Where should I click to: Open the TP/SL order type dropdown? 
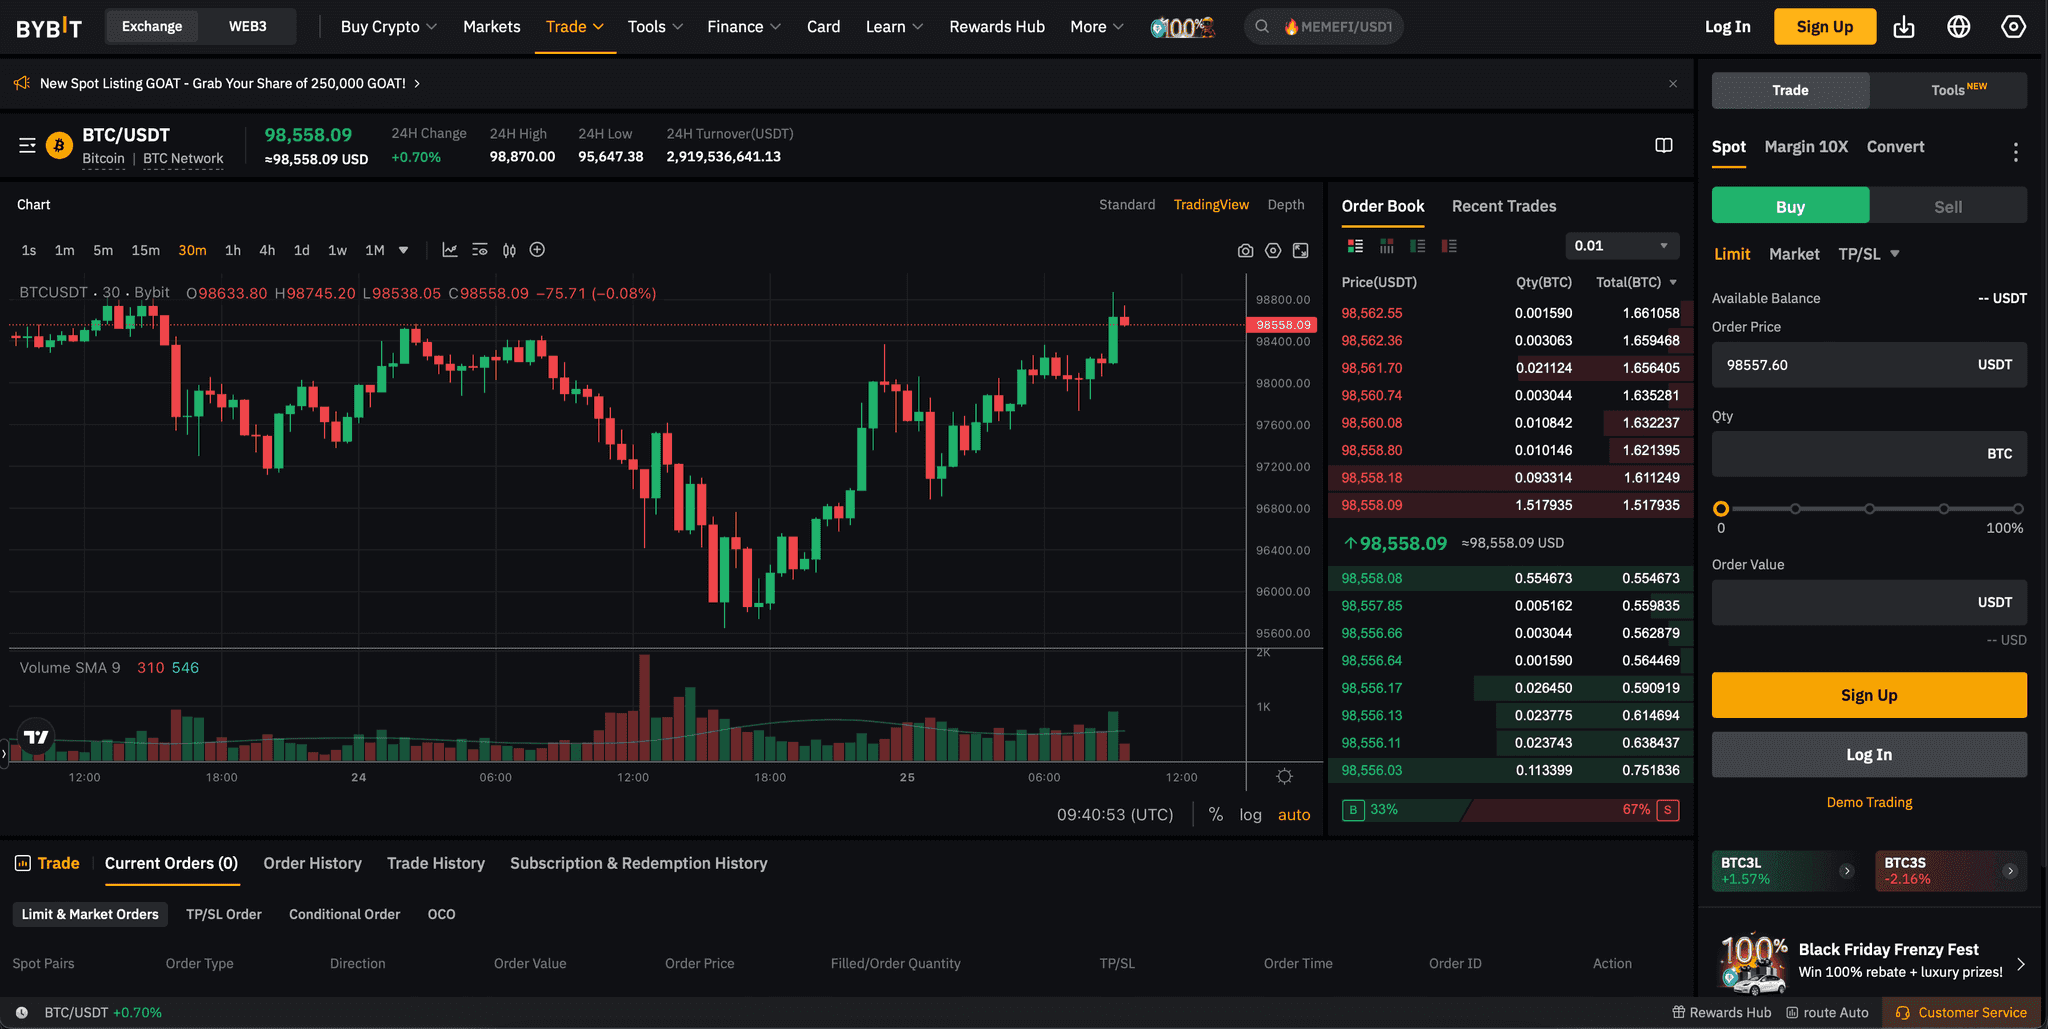pyautogui.click(x=1867, y=254)
